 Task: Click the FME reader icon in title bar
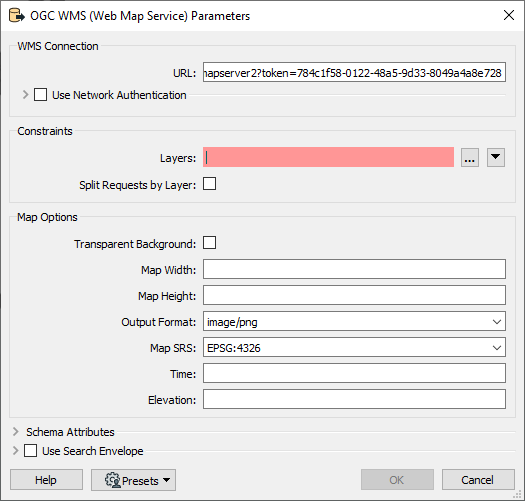16,16
